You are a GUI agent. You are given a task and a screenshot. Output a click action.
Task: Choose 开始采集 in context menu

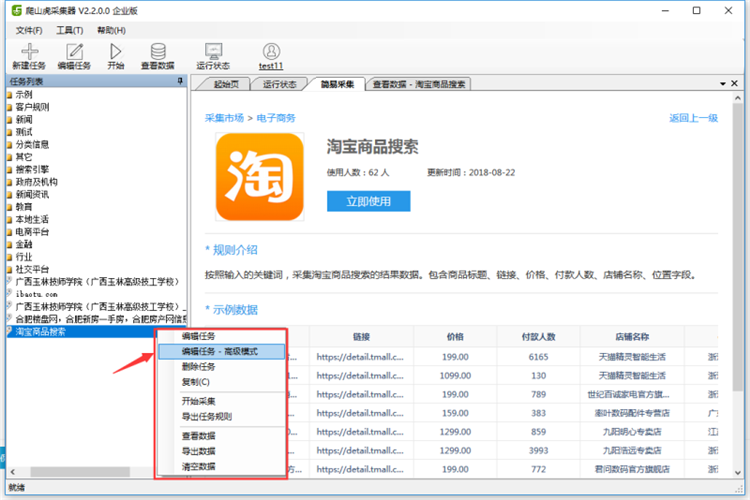click(x=222, y=401)
